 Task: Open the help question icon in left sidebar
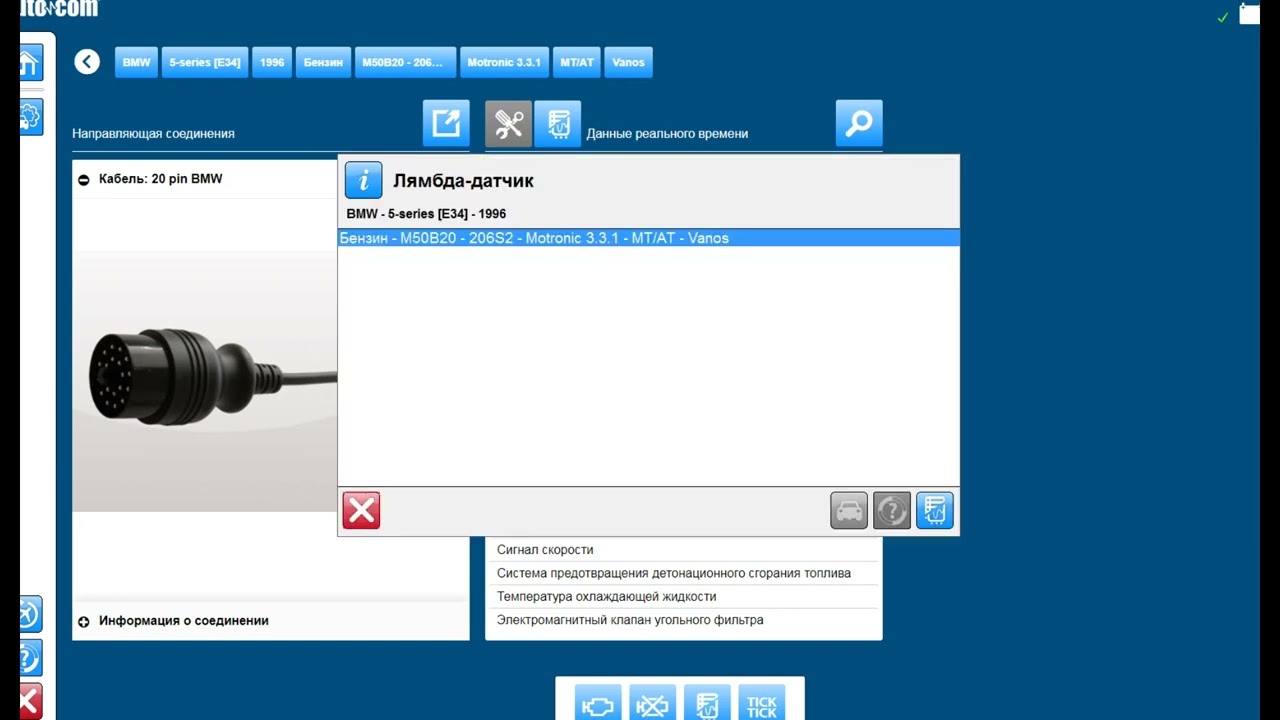(x=30, y=658)
